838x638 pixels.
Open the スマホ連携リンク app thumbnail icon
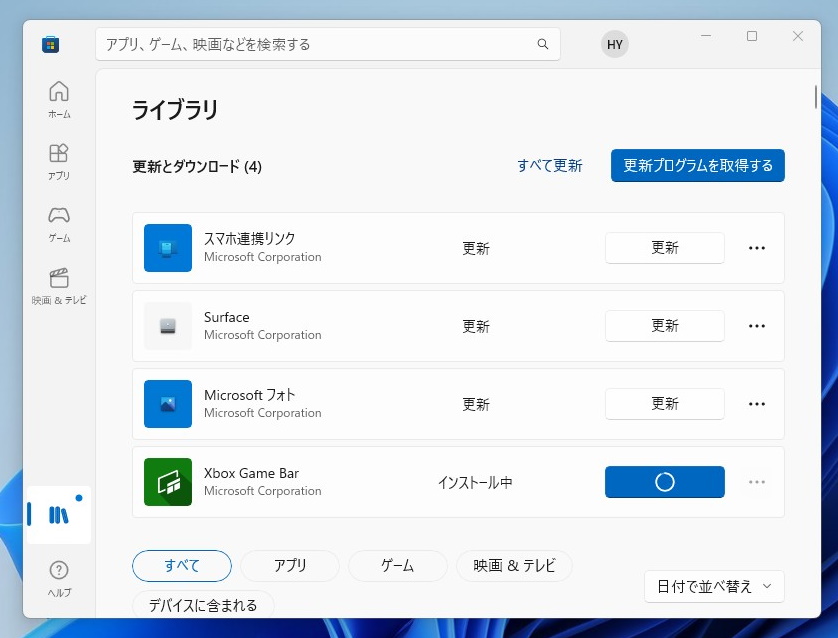167,248
